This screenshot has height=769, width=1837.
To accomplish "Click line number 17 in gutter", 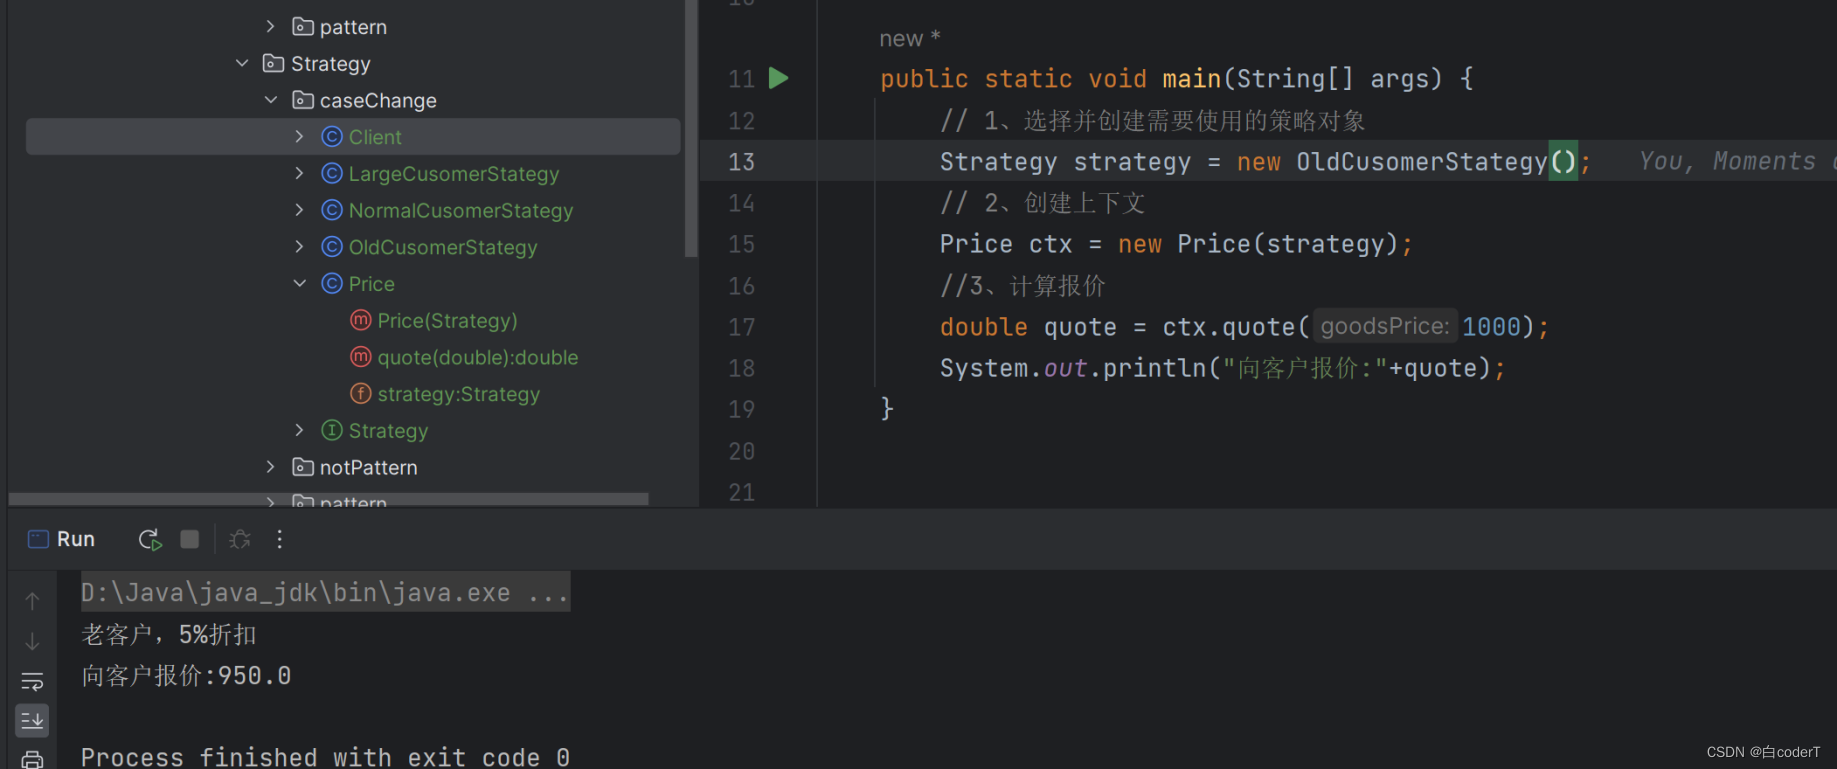I will pos(741,327).
